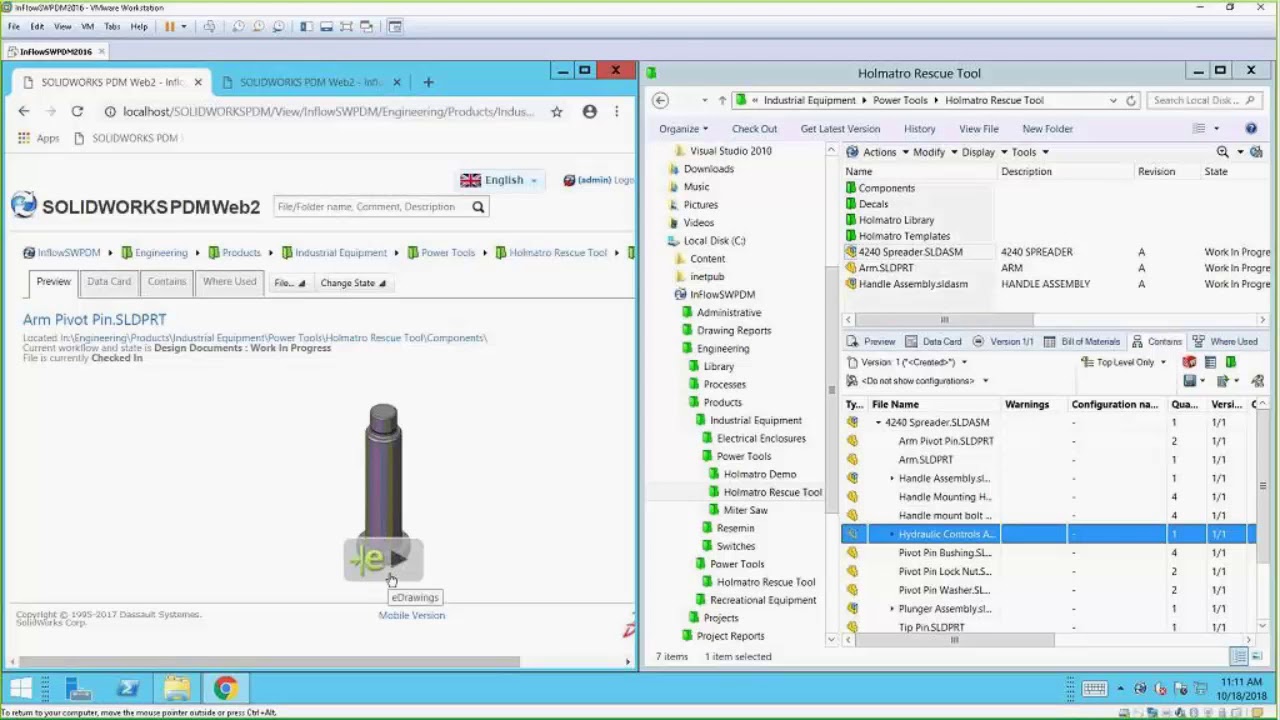The width and height of the screenshot is (1280, 720).
Task: Open the Mobile Version link
Action: [412, 615]
